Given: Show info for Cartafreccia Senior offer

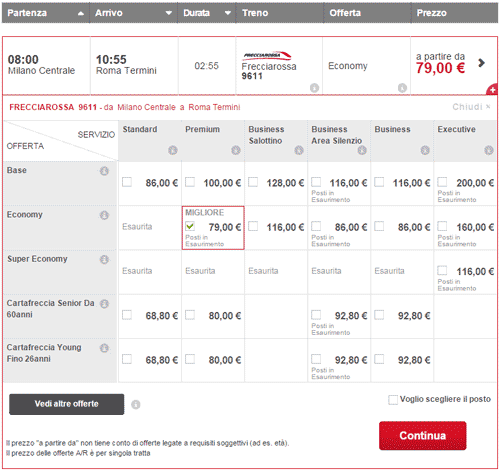Looking at the screenshot, I should (104, 304).
